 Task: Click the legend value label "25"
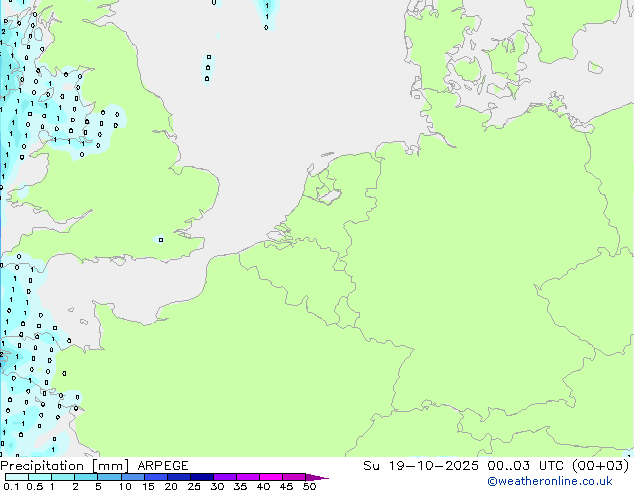(x=194, y=486)
